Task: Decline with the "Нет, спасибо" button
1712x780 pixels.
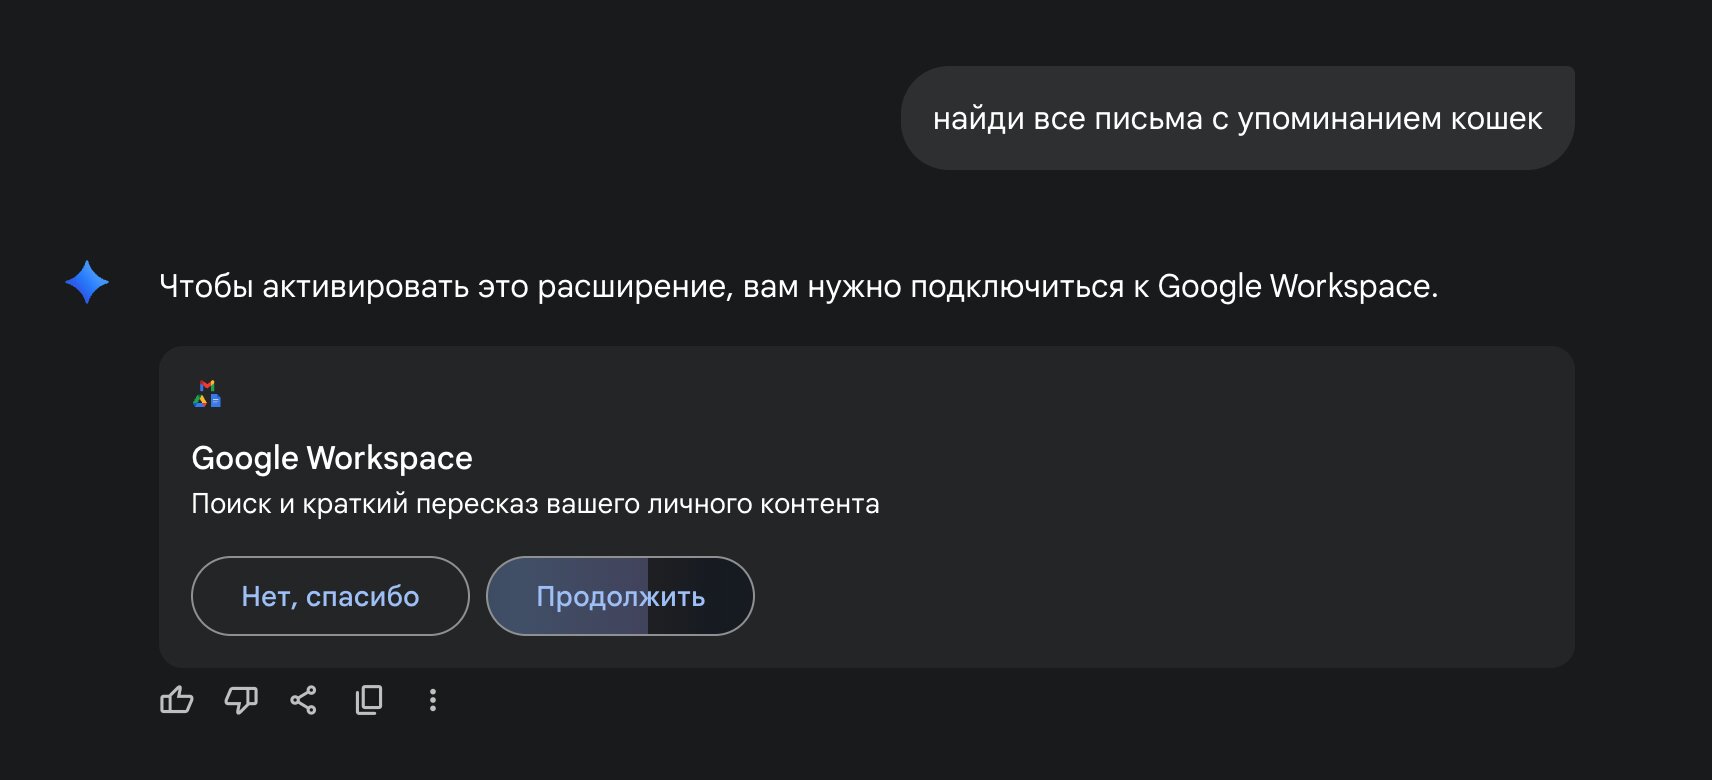Action: click(330, 596)
